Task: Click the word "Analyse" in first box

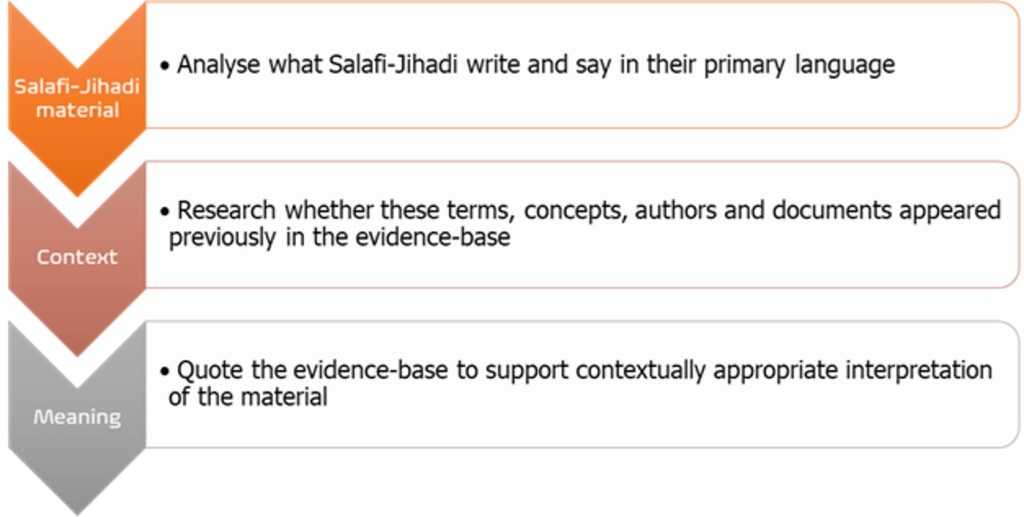Action: point(214,65)
